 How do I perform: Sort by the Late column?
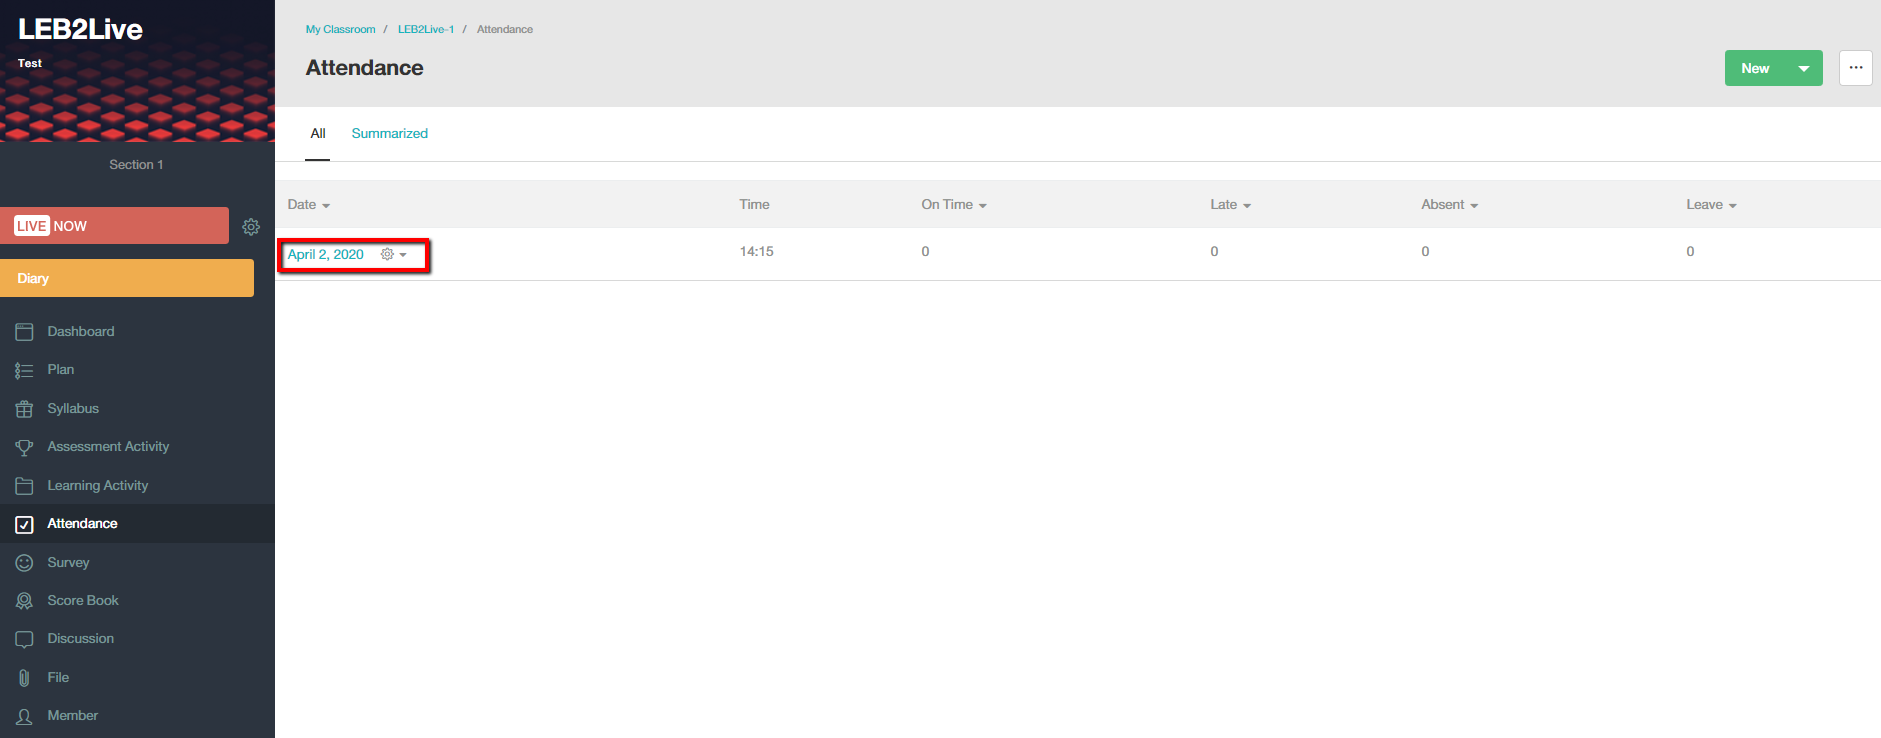(1230, 205)
